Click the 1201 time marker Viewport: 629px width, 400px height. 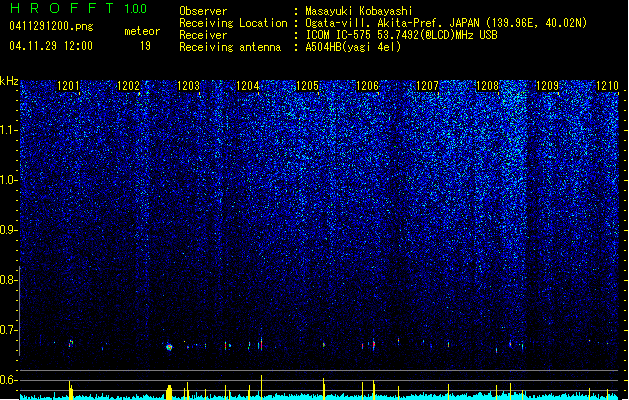click(69, 86)
